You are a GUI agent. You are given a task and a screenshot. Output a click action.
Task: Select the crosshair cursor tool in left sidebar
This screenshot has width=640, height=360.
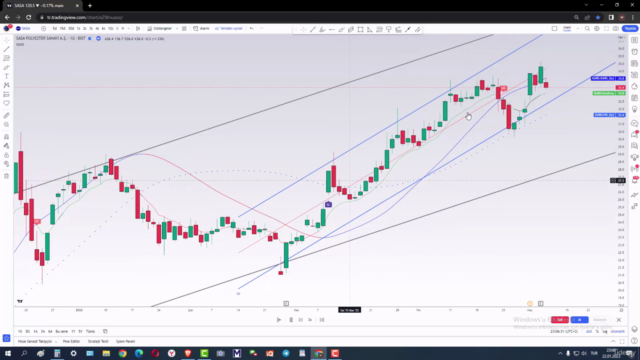tap(7, 40)
